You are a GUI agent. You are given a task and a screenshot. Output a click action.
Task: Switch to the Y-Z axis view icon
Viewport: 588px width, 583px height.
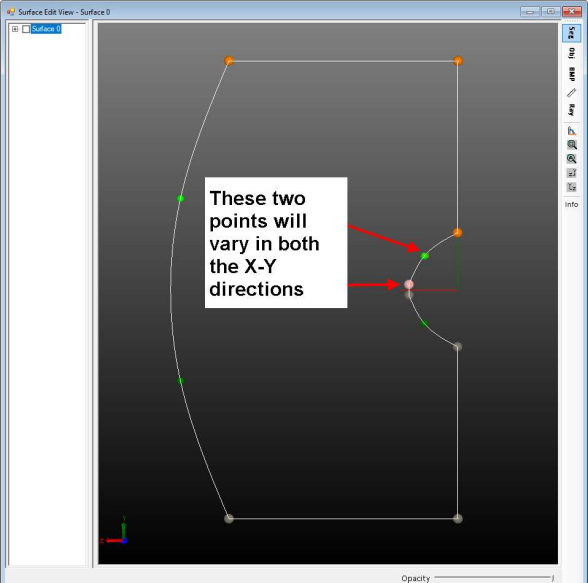[572, 187]
